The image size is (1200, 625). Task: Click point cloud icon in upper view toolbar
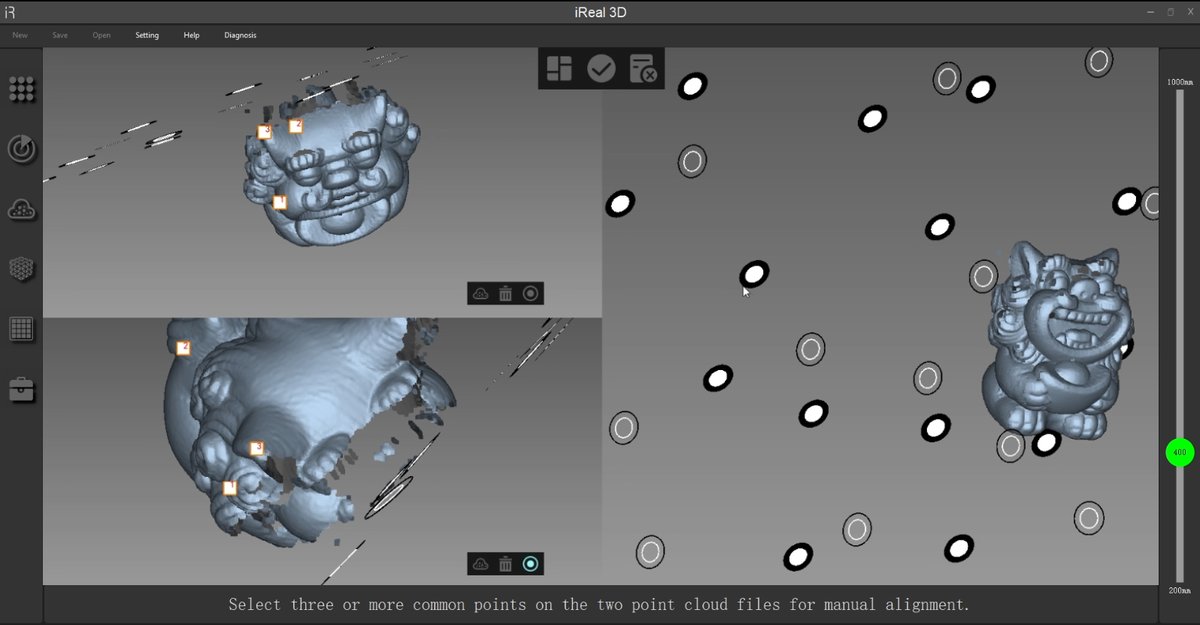(x=481, y=294)
